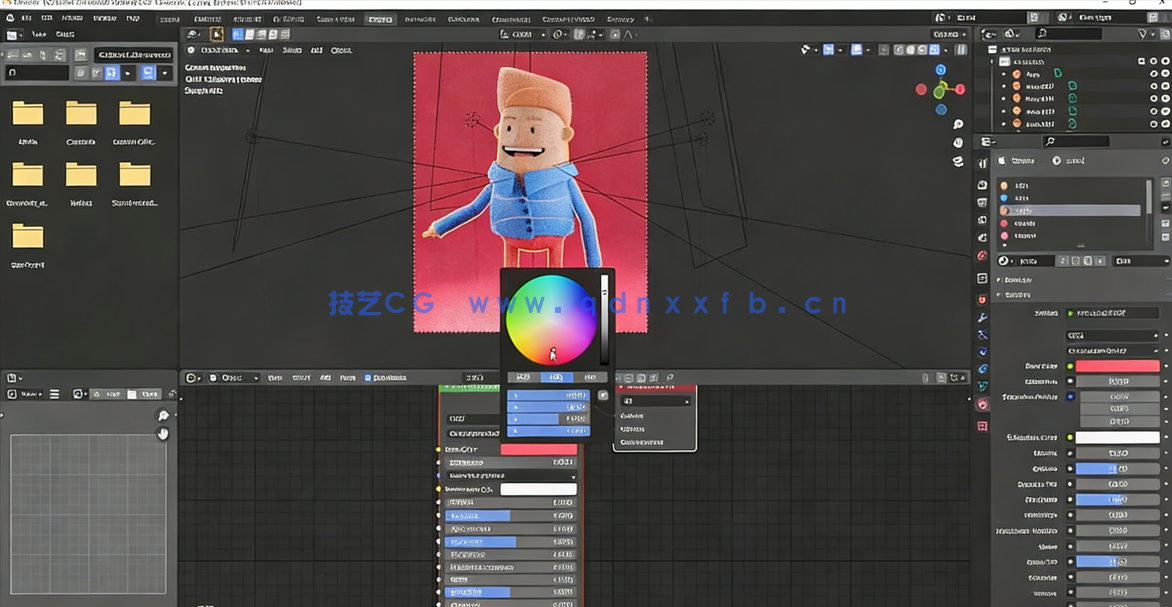1172x607 pixels.
Task: Hide the first mesh in the Outliner
Action: (x=1153, y=74)
